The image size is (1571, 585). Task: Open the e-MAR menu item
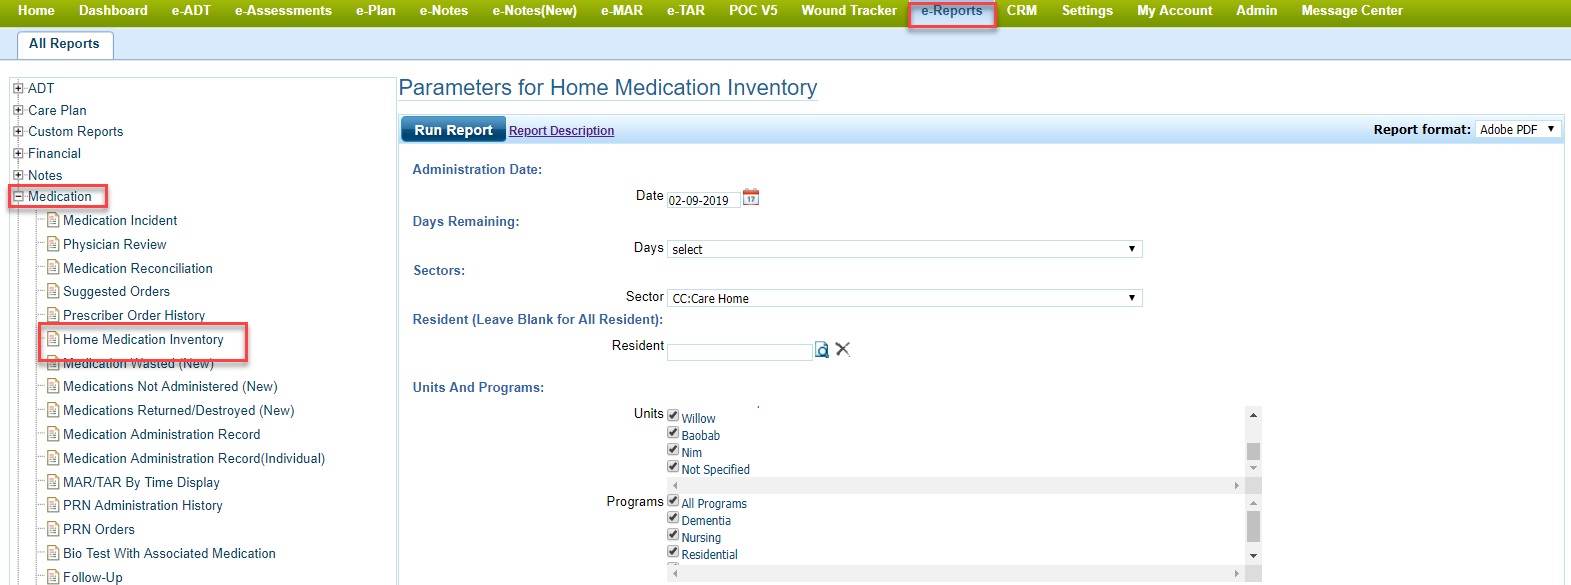(x=621, y=11)
